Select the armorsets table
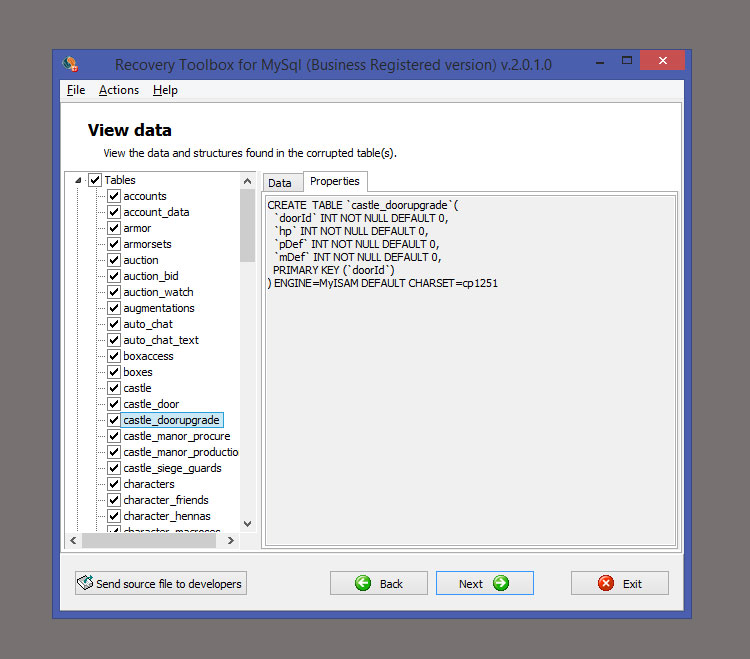 147,244
